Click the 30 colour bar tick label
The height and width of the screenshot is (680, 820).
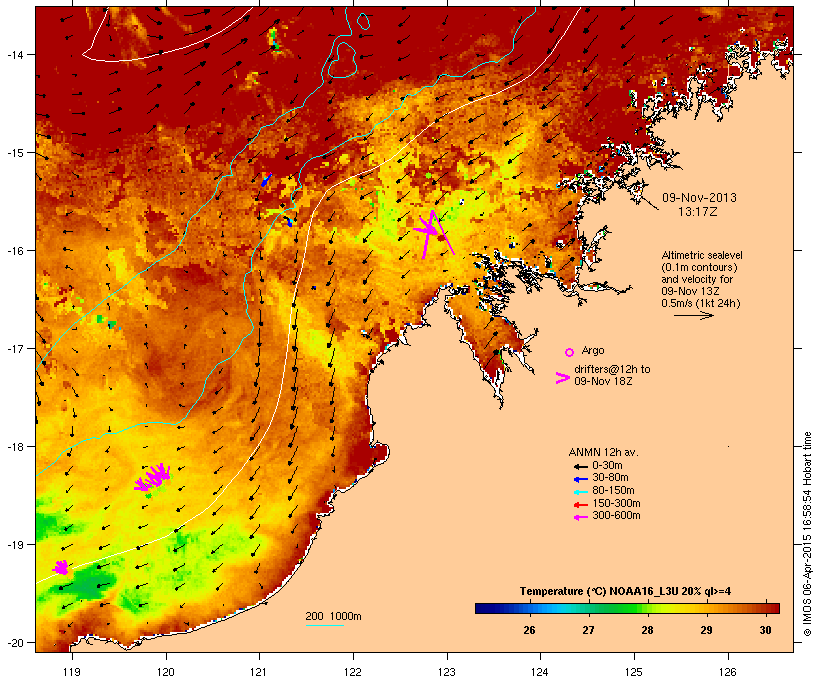(x=765, y=630)
